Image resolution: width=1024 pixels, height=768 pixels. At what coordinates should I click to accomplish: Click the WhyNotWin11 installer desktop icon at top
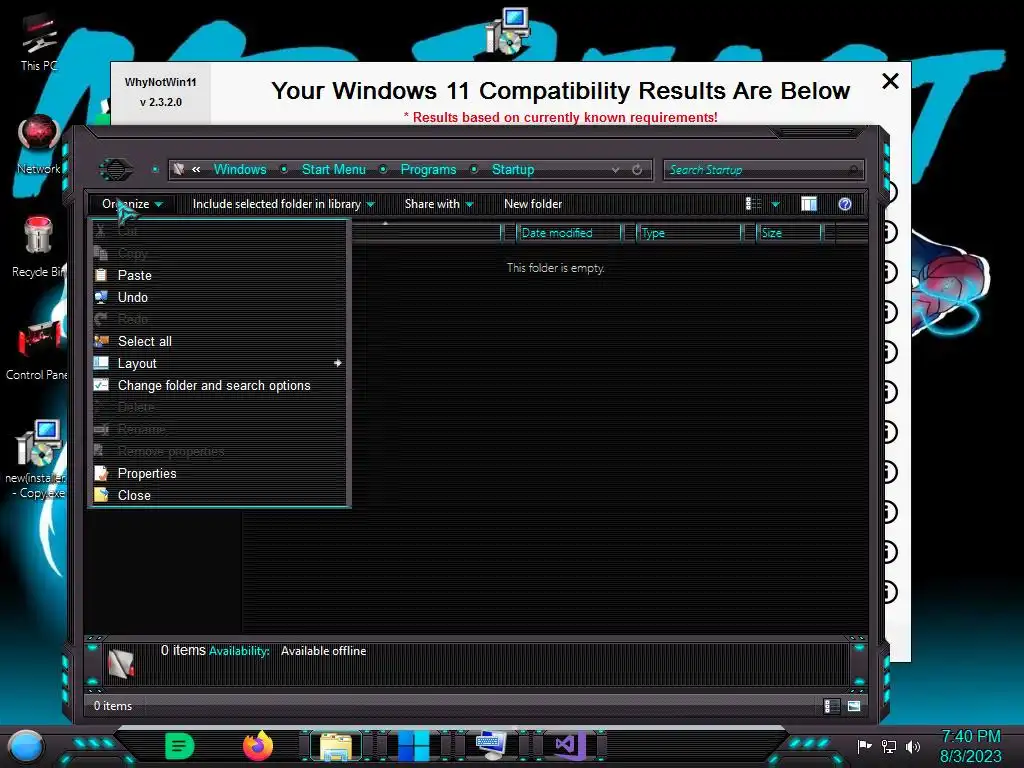pos(507,31)
